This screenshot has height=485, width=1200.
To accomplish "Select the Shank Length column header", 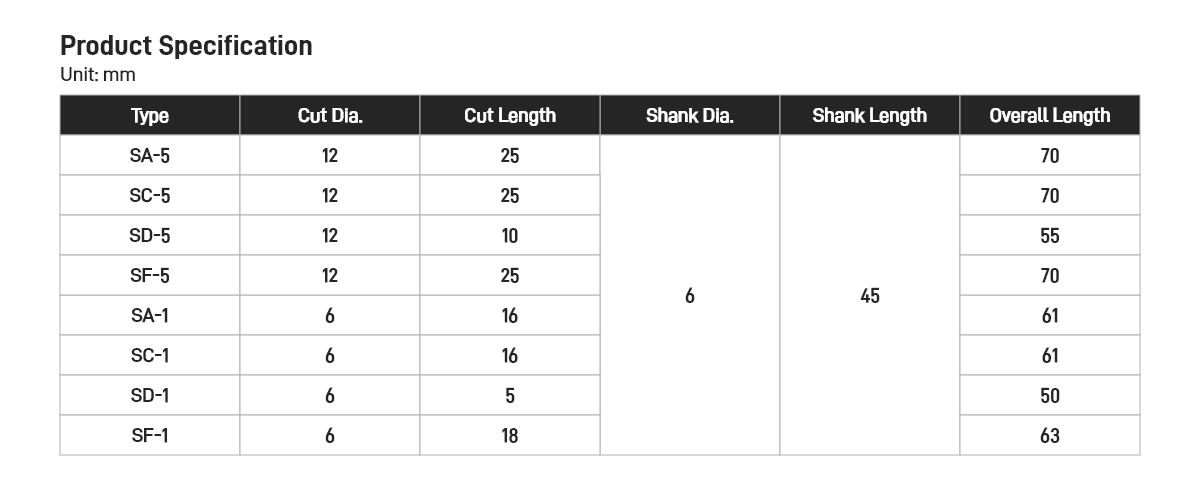I will coord(870,116).
